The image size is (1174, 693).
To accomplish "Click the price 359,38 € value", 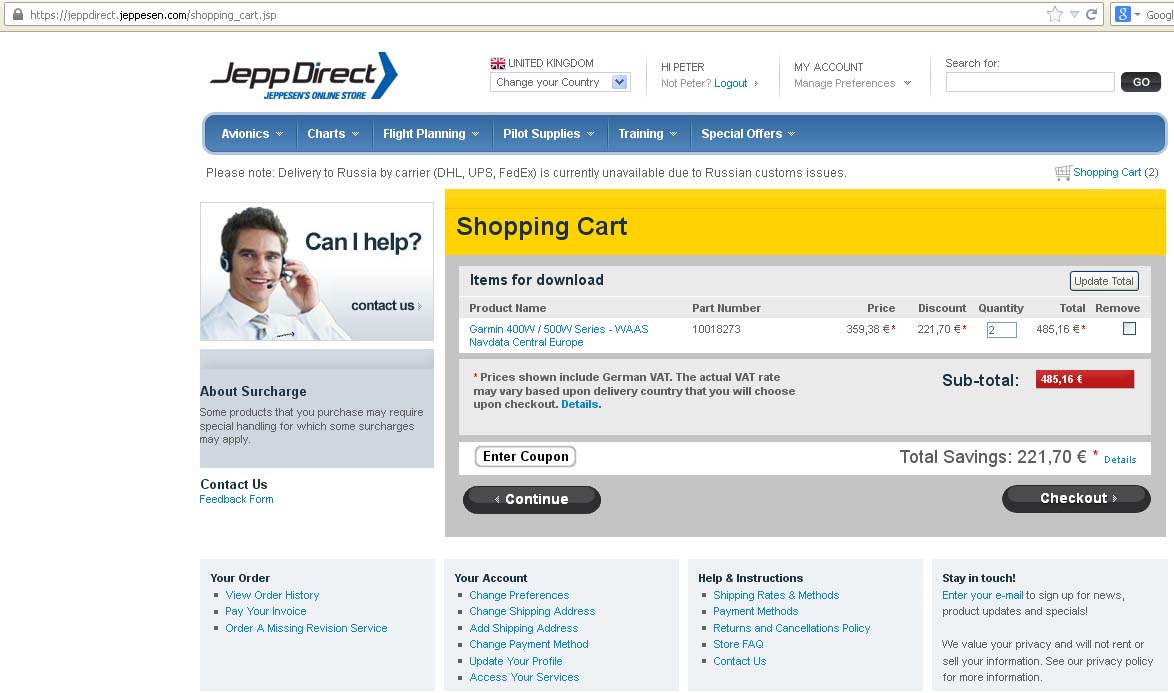I will 868,329.
